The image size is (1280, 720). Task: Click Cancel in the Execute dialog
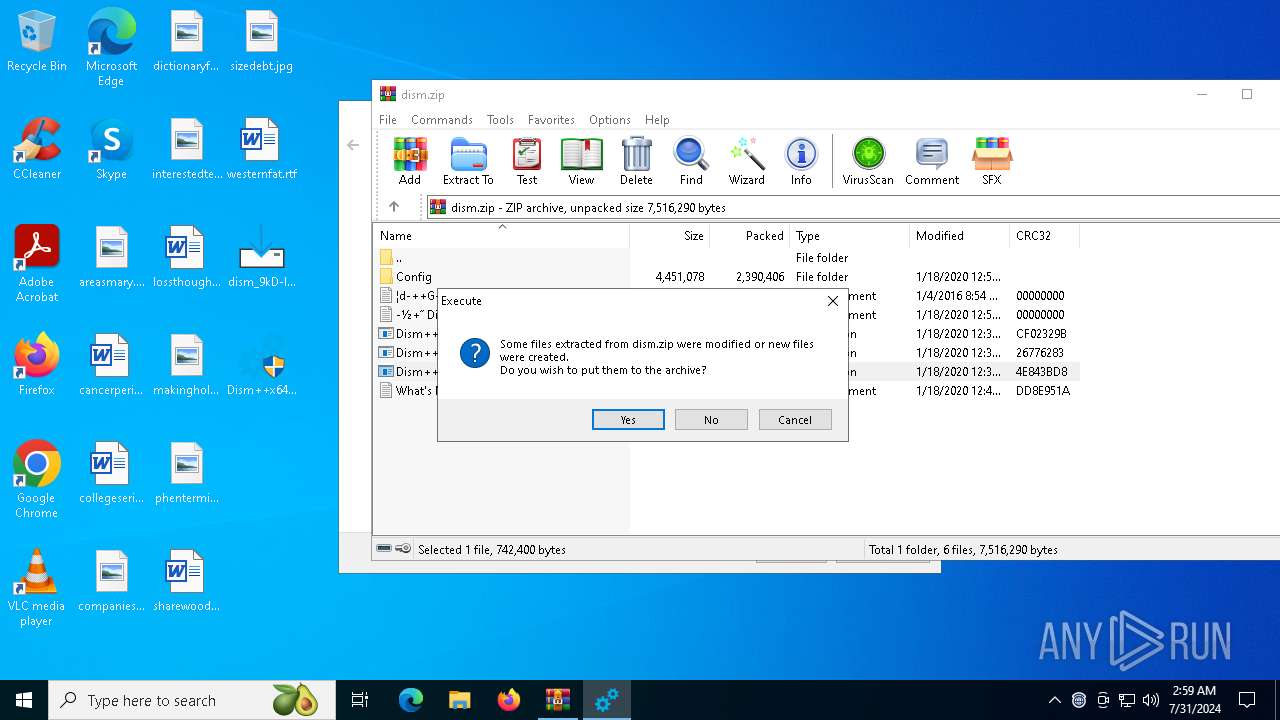point(795,420)
